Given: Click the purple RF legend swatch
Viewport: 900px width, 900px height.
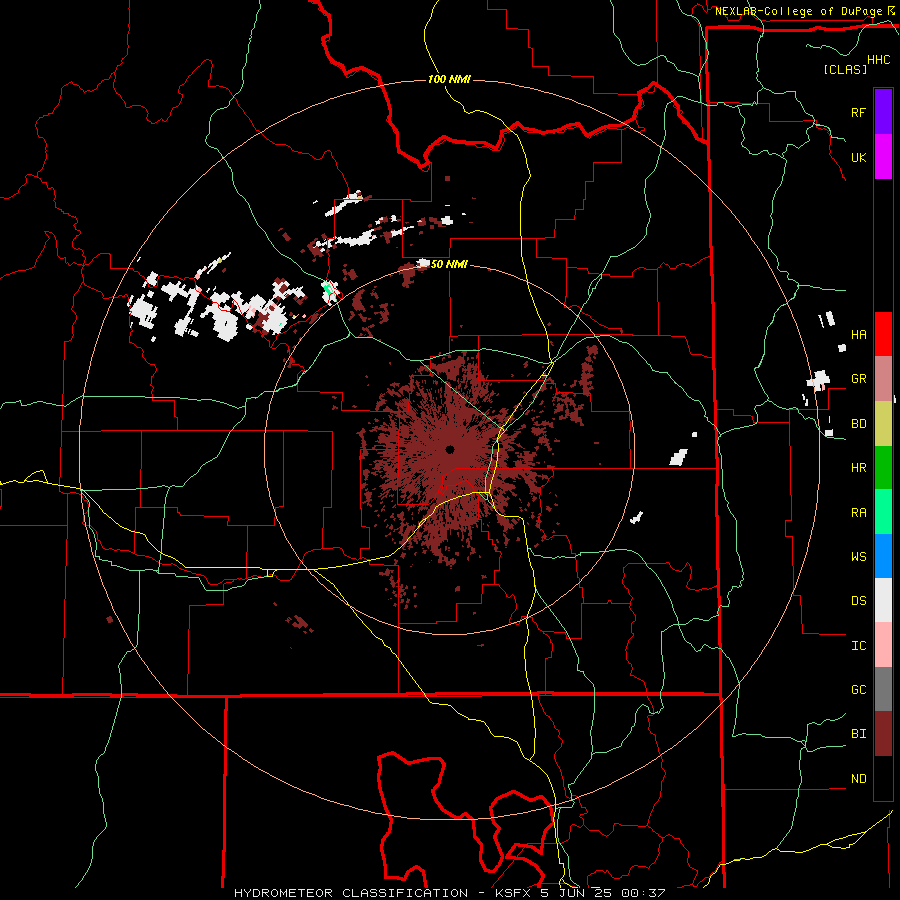Looking at the screenshot, I should click(883, 112).
